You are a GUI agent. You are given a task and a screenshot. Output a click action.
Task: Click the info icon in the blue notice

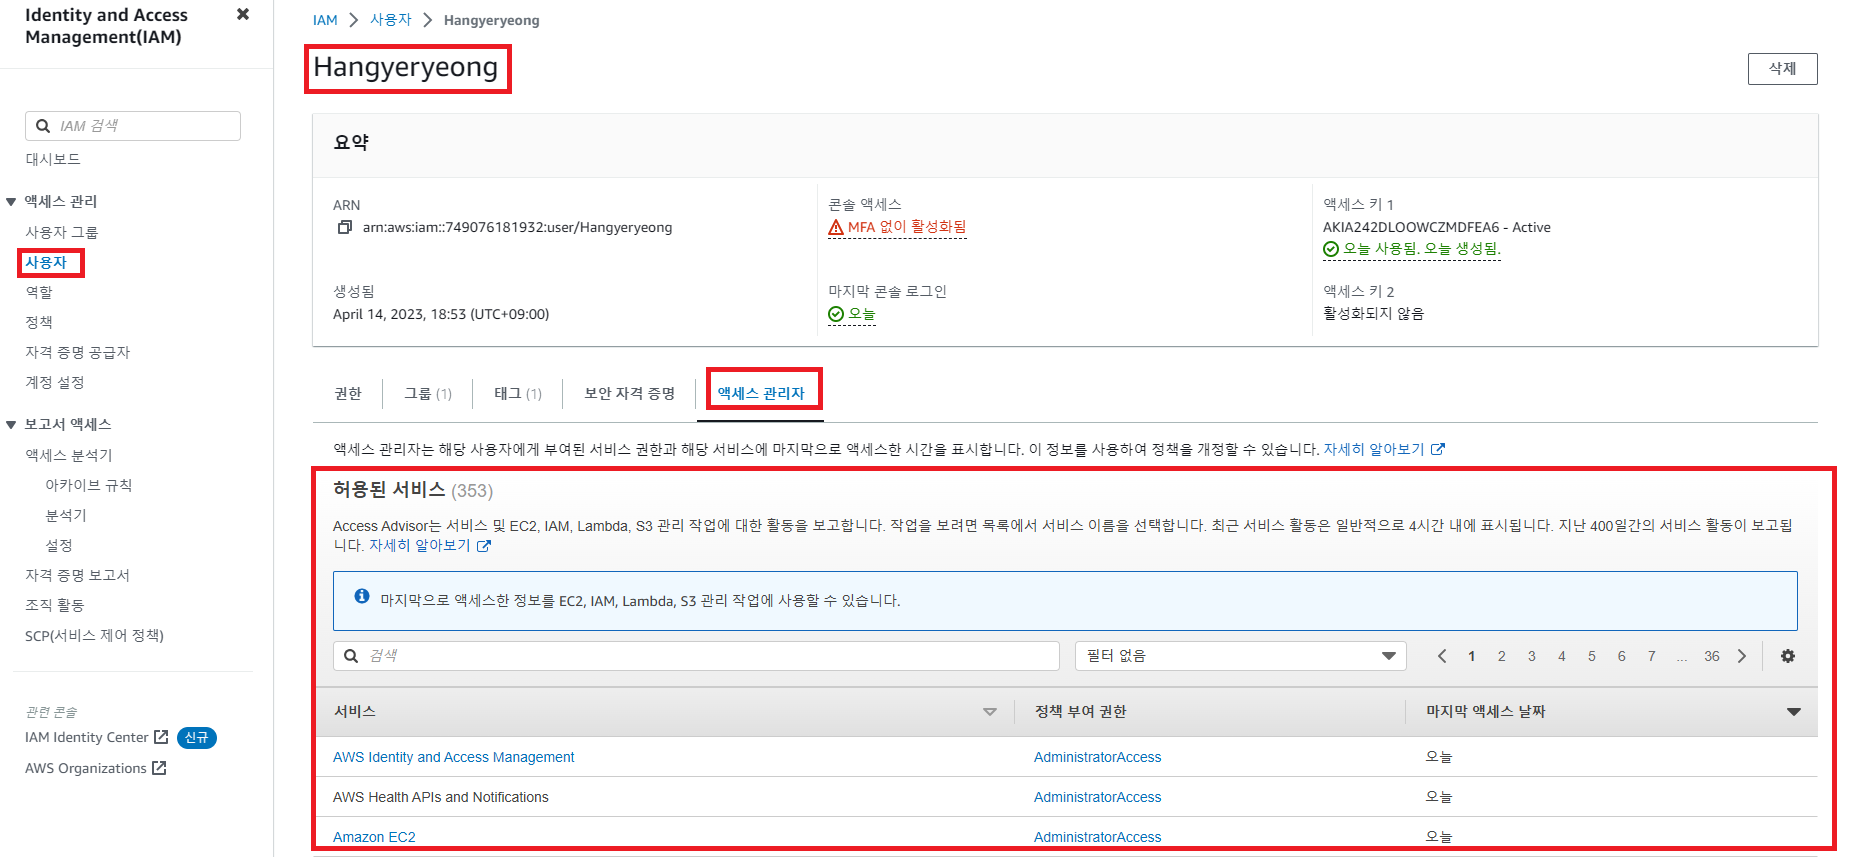[362, 596]
